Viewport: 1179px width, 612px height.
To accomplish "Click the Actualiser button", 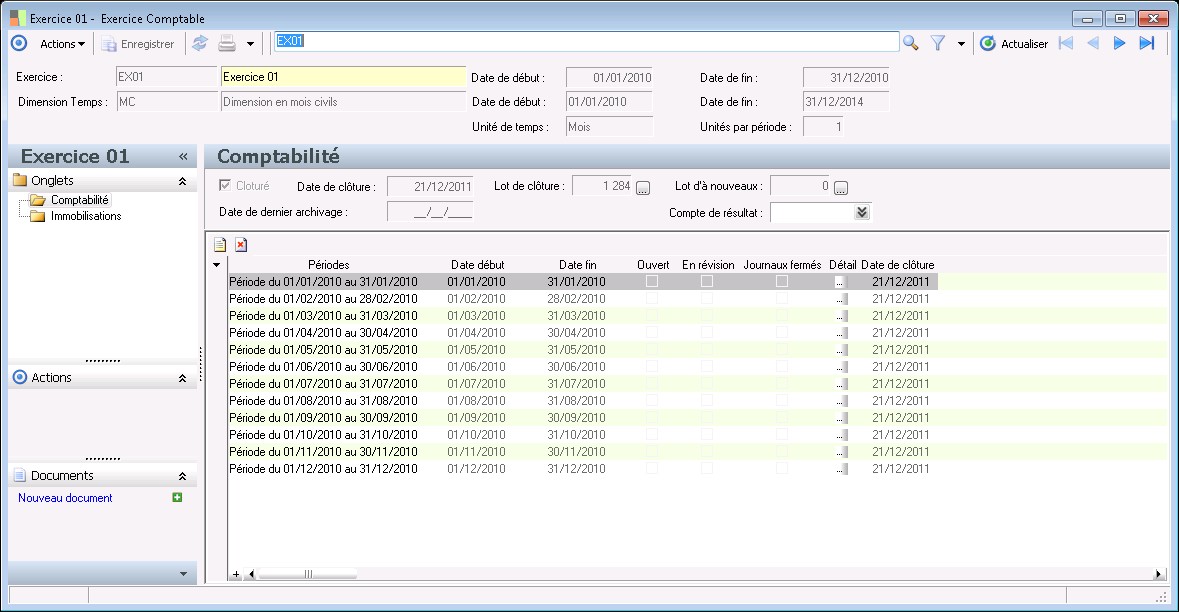I will (x=1014, y=43).
